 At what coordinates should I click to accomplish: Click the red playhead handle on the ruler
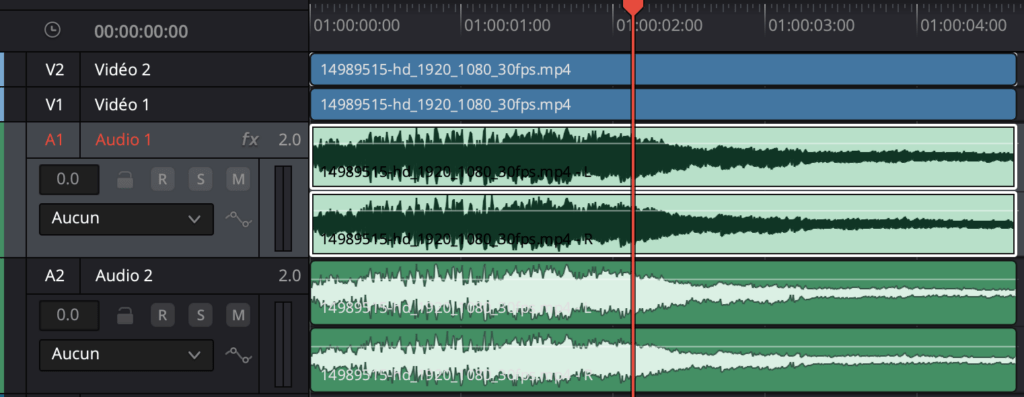pos(633,7)
